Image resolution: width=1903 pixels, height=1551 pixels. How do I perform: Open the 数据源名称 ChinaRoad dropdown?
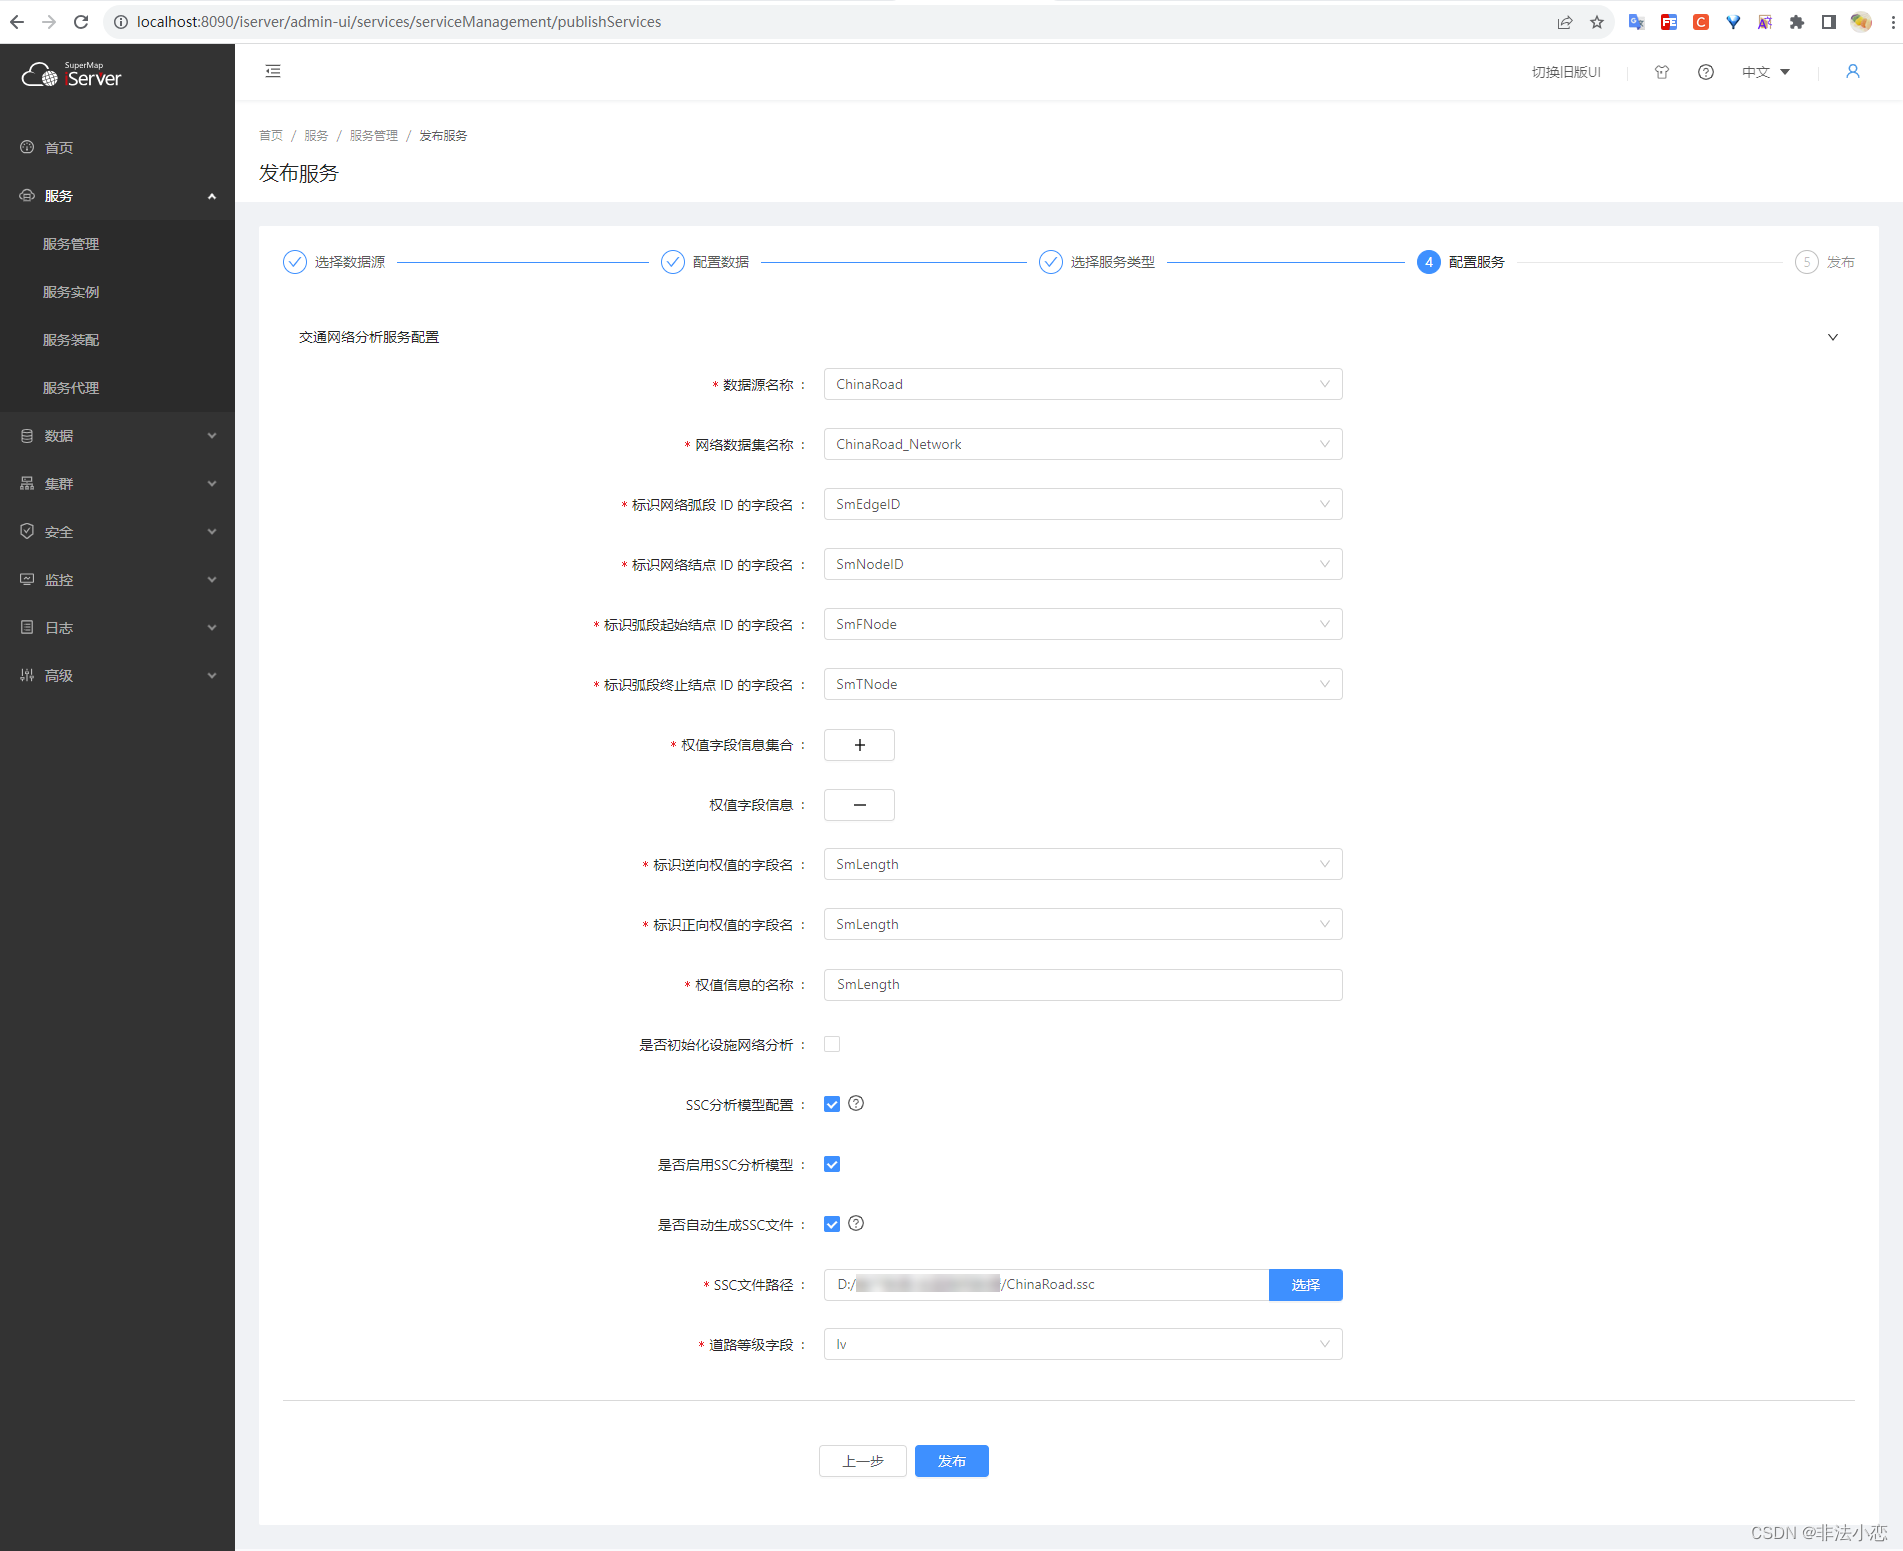click(x=1083, y=384)
